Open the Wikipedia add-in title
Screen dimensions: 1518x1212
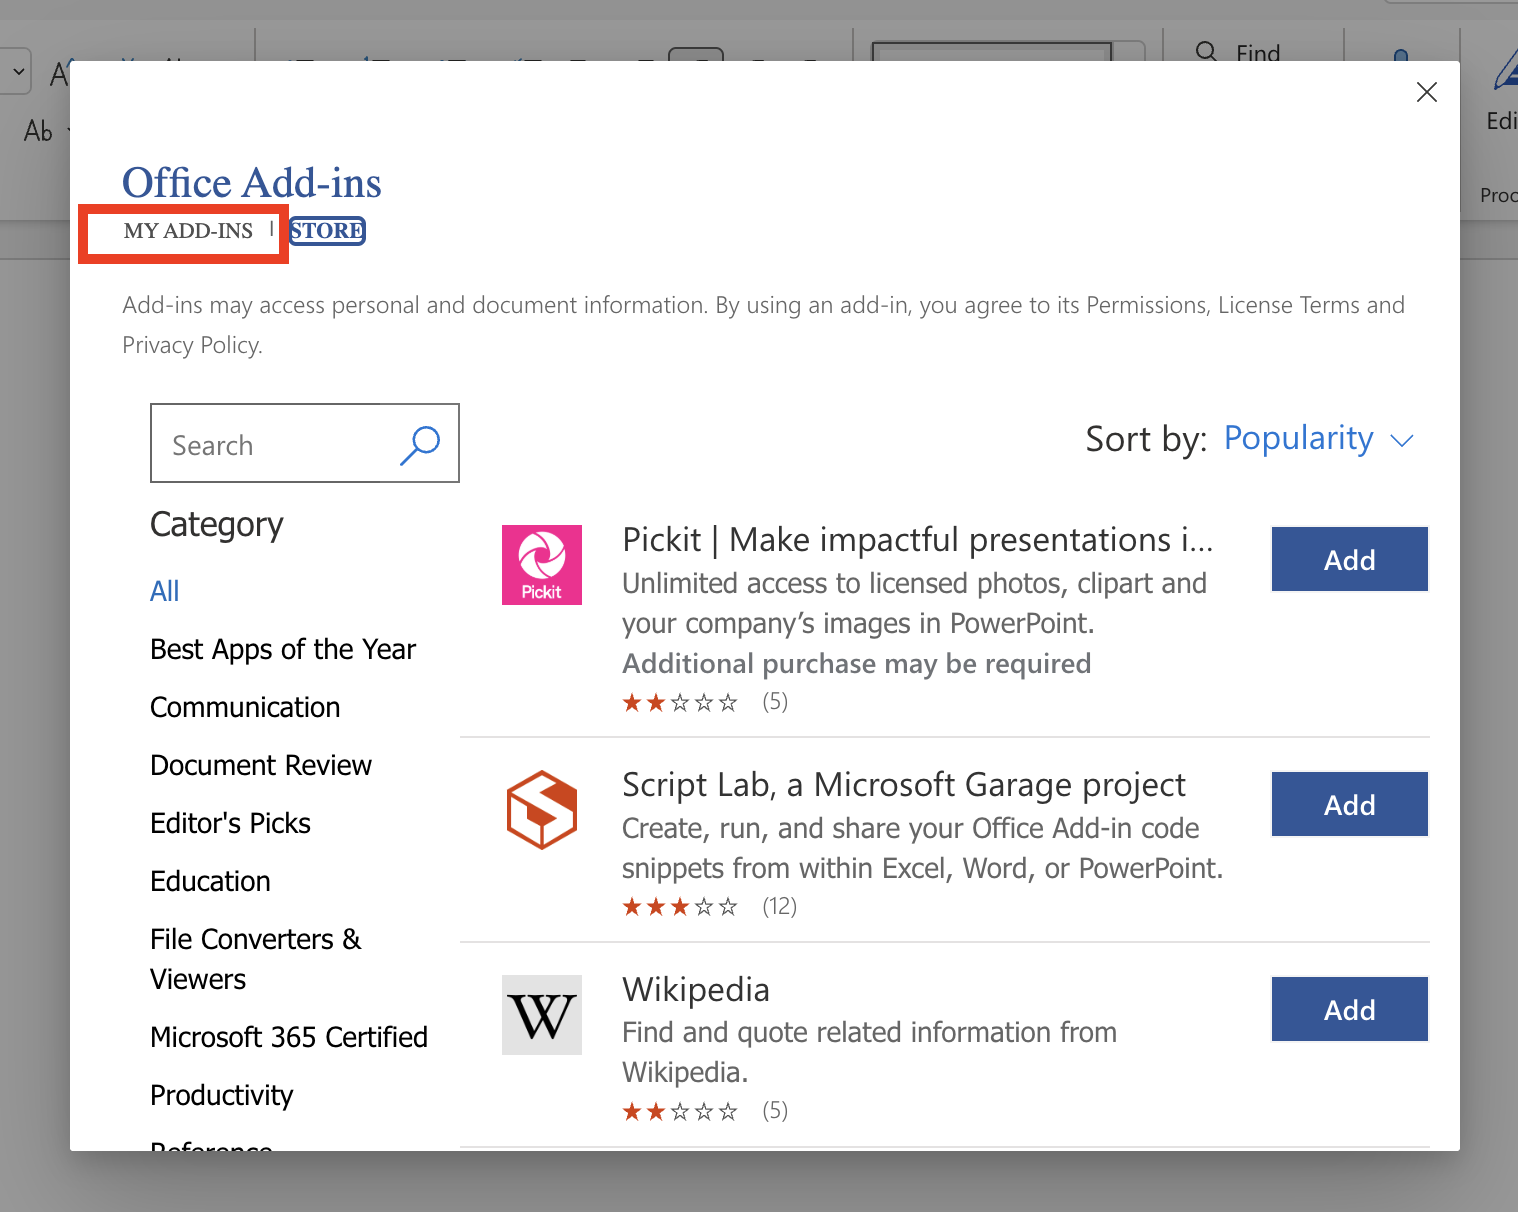tap(696, 990)
